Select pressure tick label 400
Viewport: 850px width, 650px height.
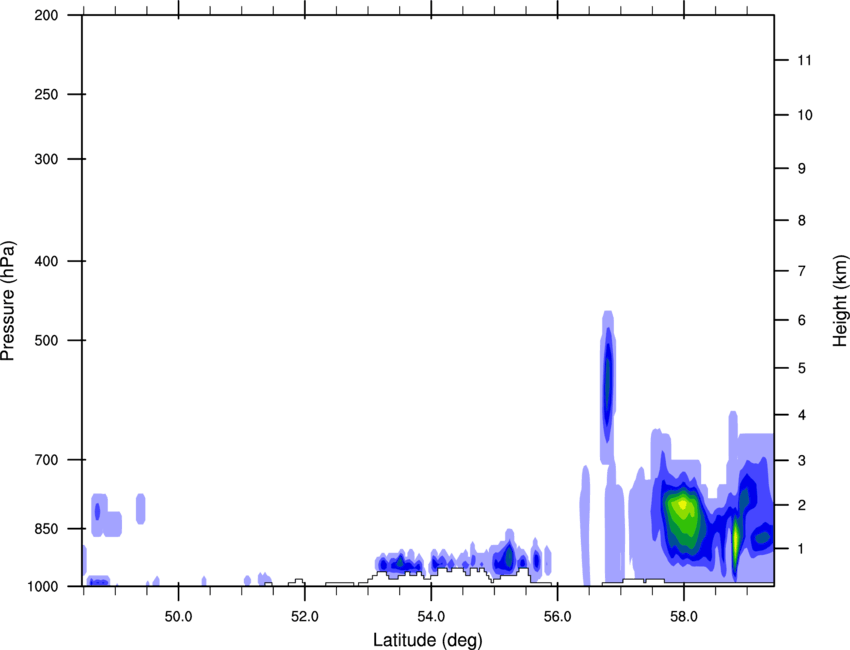(46, 261)
